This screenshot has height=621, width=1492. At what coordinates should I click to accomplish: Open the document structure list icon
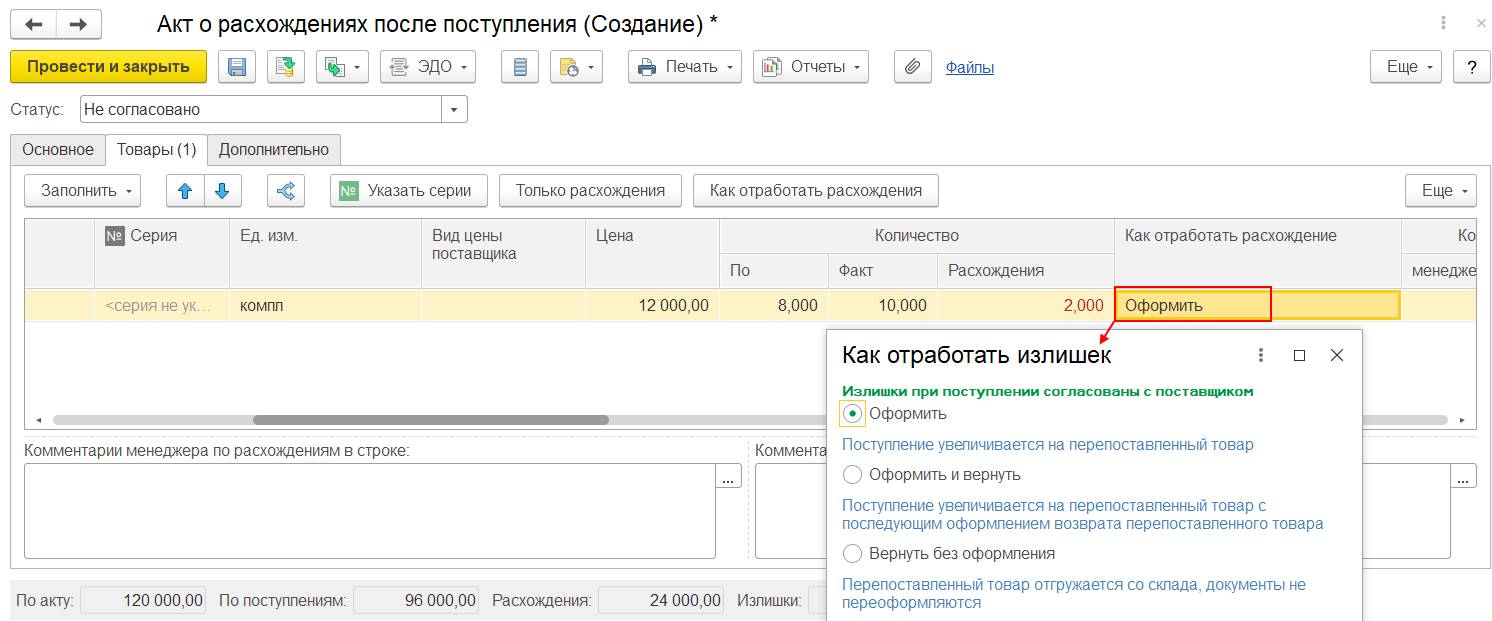point(519,67)
